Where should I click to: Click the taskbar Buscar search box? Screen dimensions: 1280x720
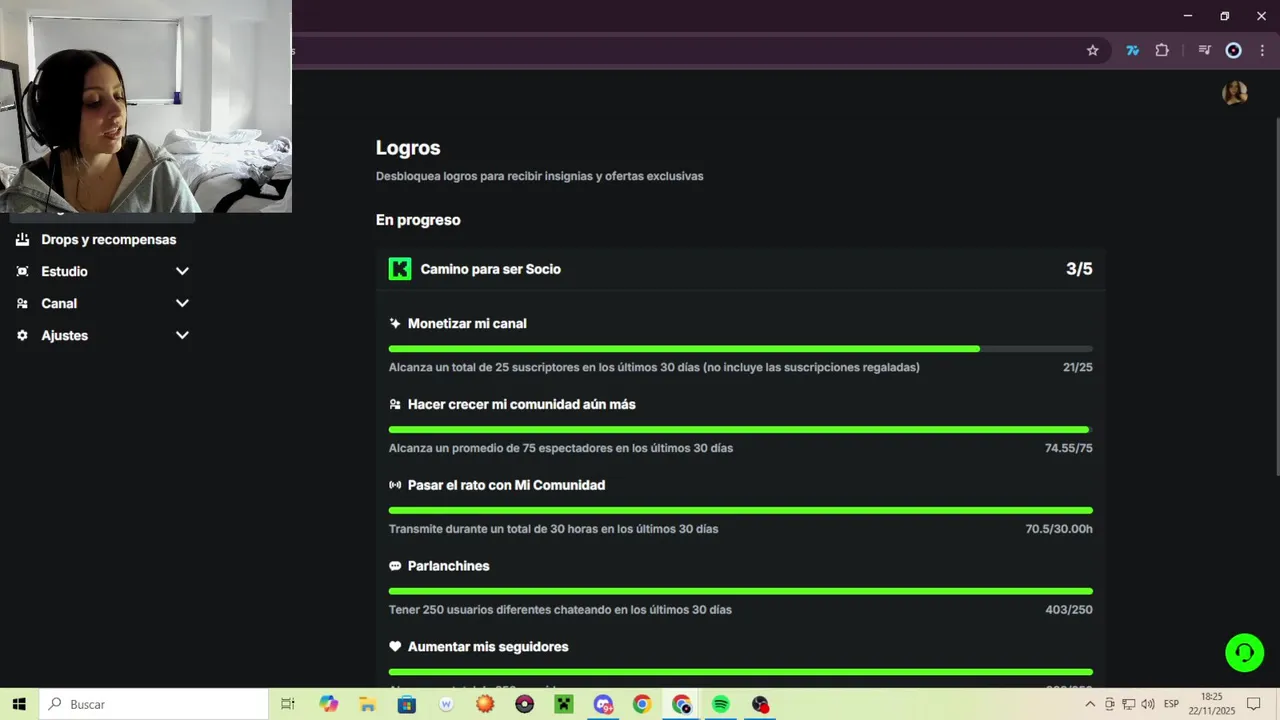(x=153, y=705)
